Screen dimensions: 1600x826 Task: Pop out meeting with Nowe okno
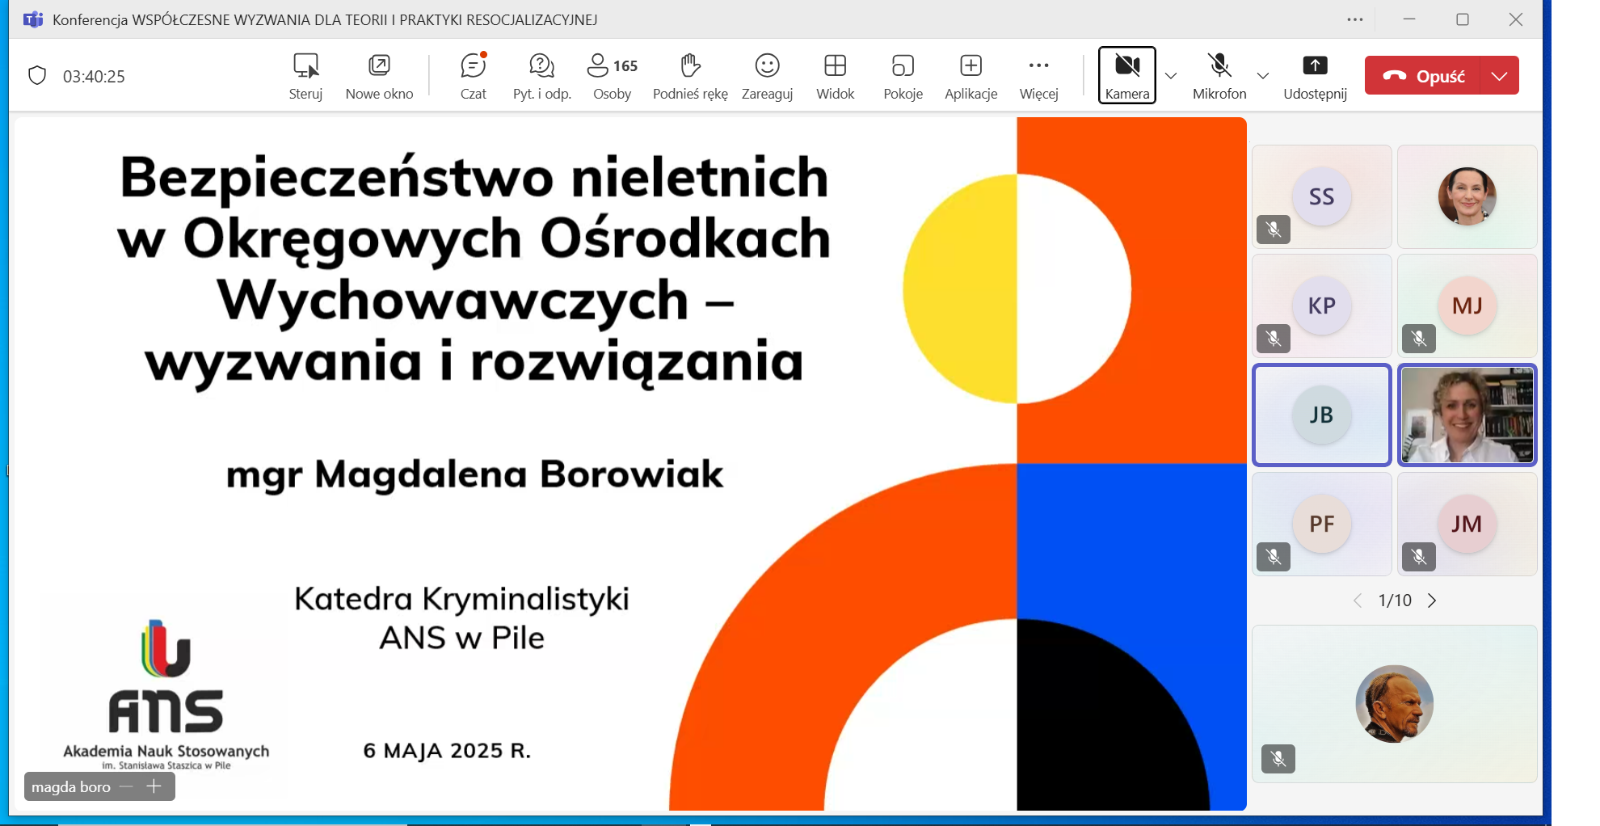click(379, 76)
